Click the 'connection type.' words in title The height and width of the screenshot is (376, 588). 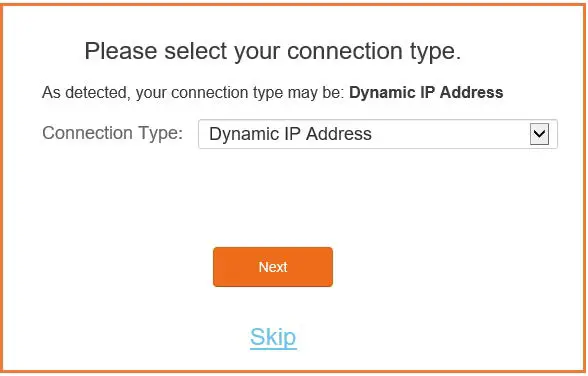click(x=374, y=52)
